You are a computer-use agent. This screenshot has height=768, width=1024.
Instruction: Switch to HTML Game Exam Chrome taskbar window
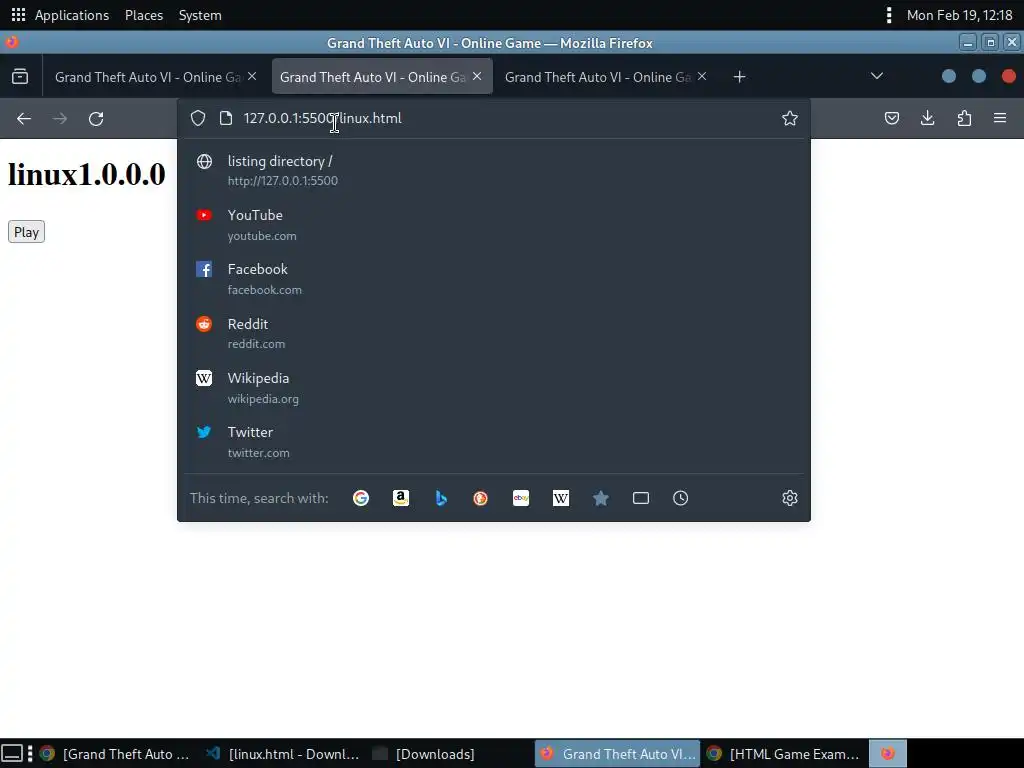tap(784, 754)
